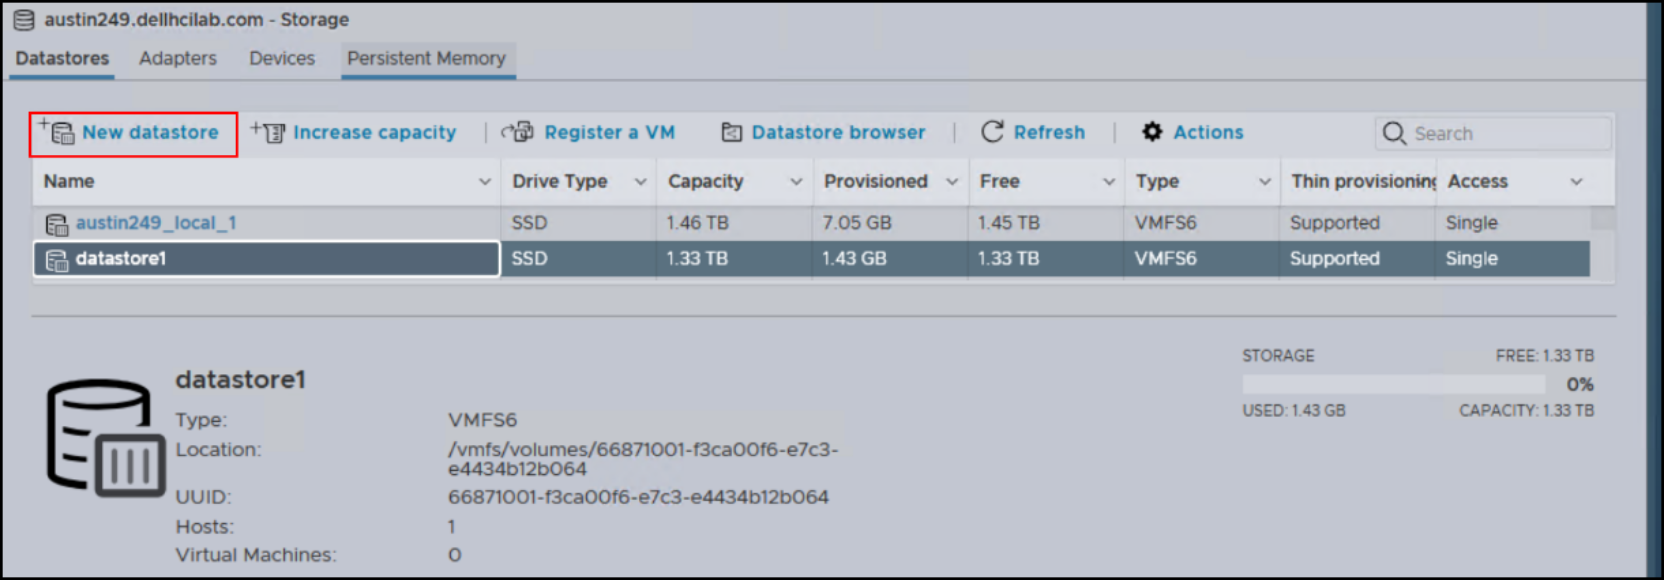Click the /vmfs/volumes location path value
The height and width of the screenshot is (581, 1664).
click(x=643, y=459)
